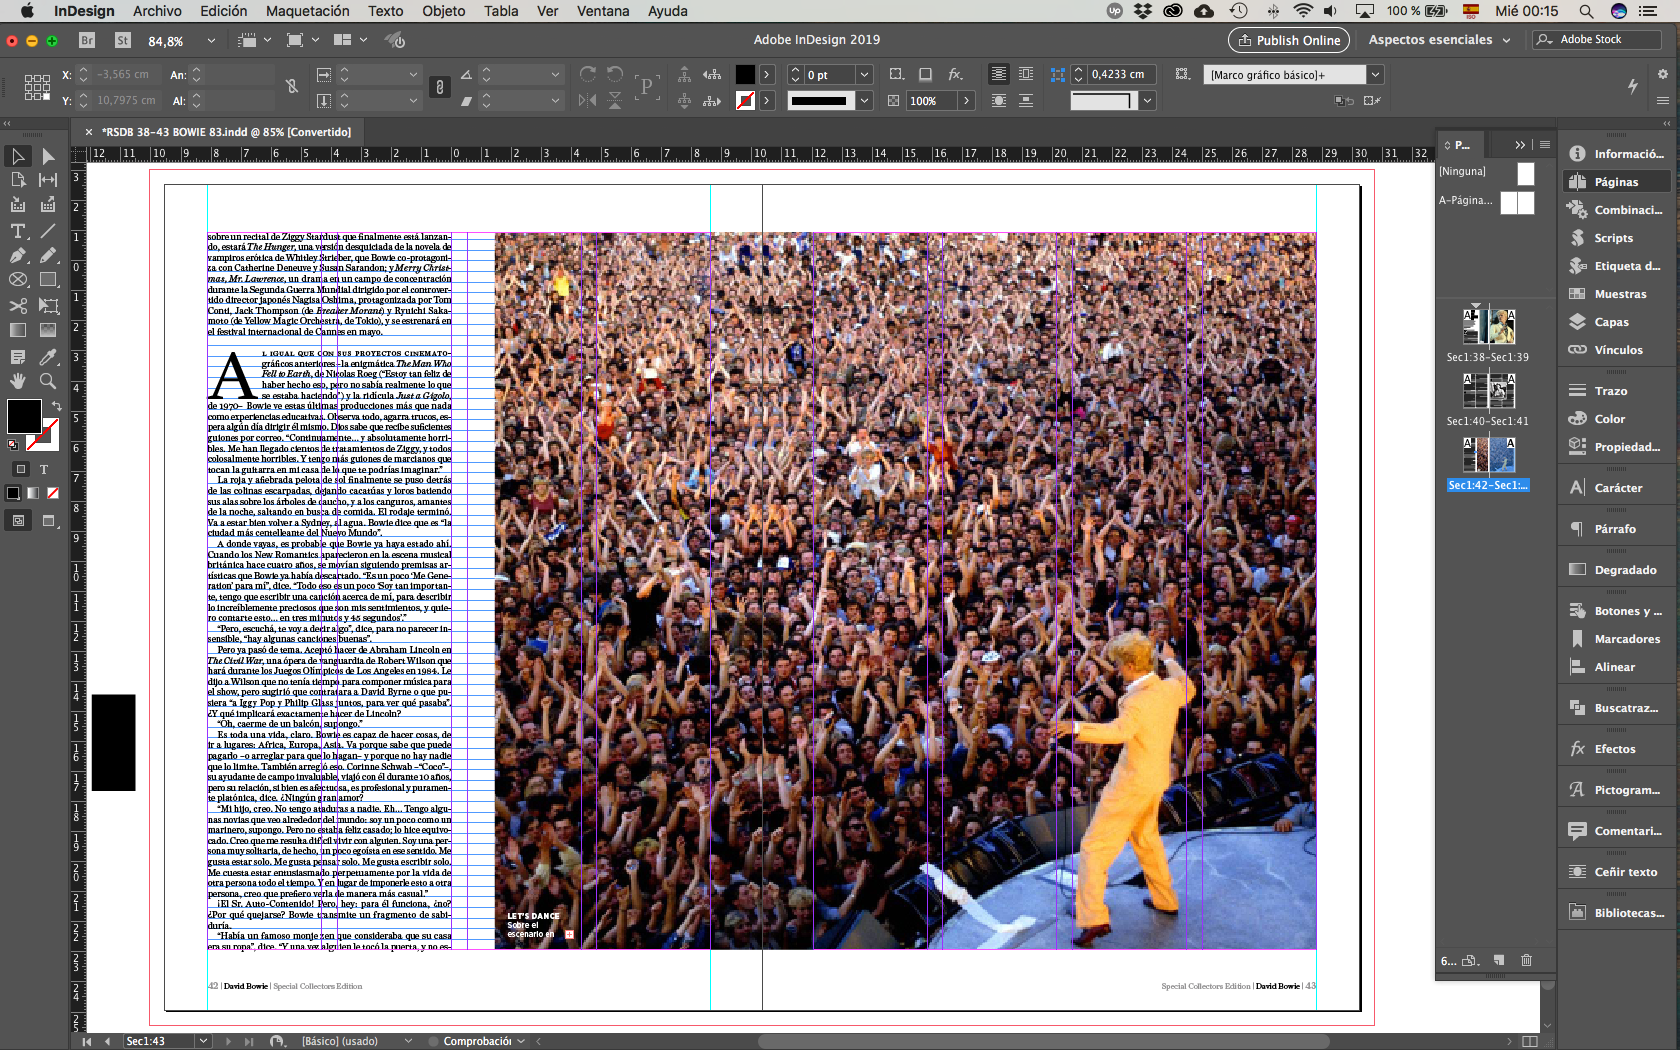Screen dimensions: 1680x1050
Task: Click the Flip Horizontal icon
Action: click(x=588, y=100)
